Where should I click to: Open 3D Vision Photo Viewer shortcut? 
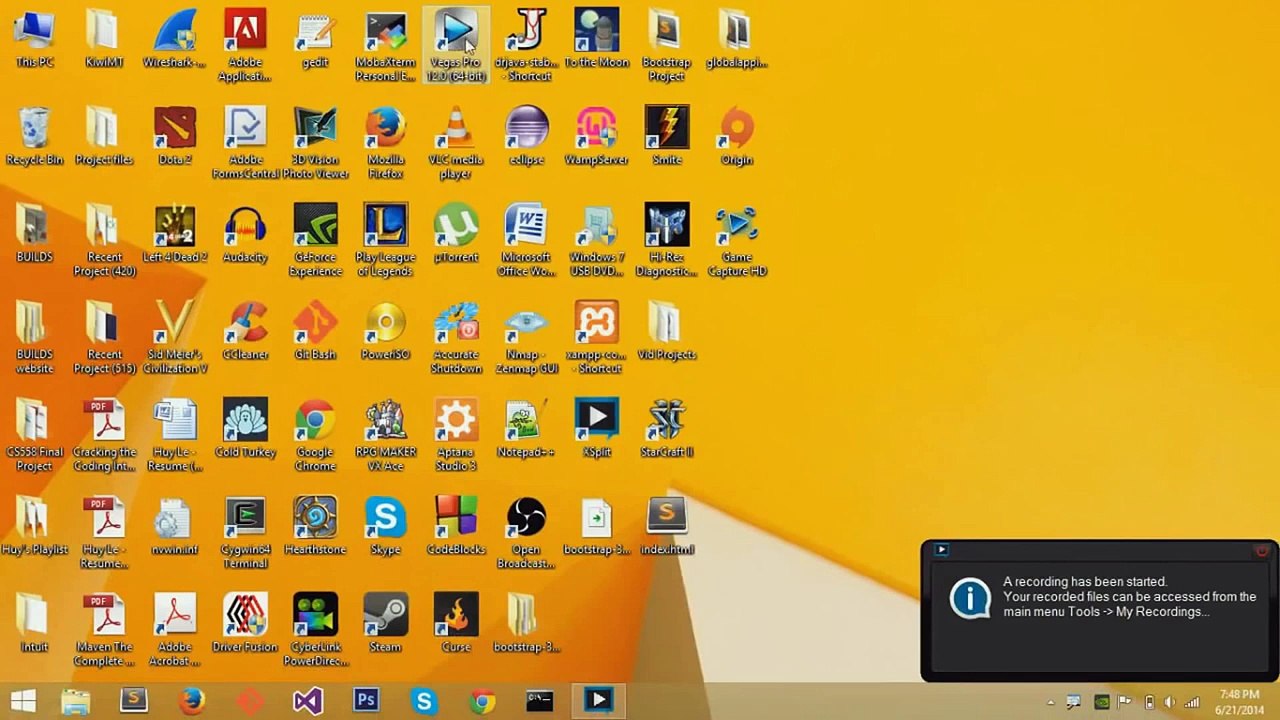tap(315, 143)
